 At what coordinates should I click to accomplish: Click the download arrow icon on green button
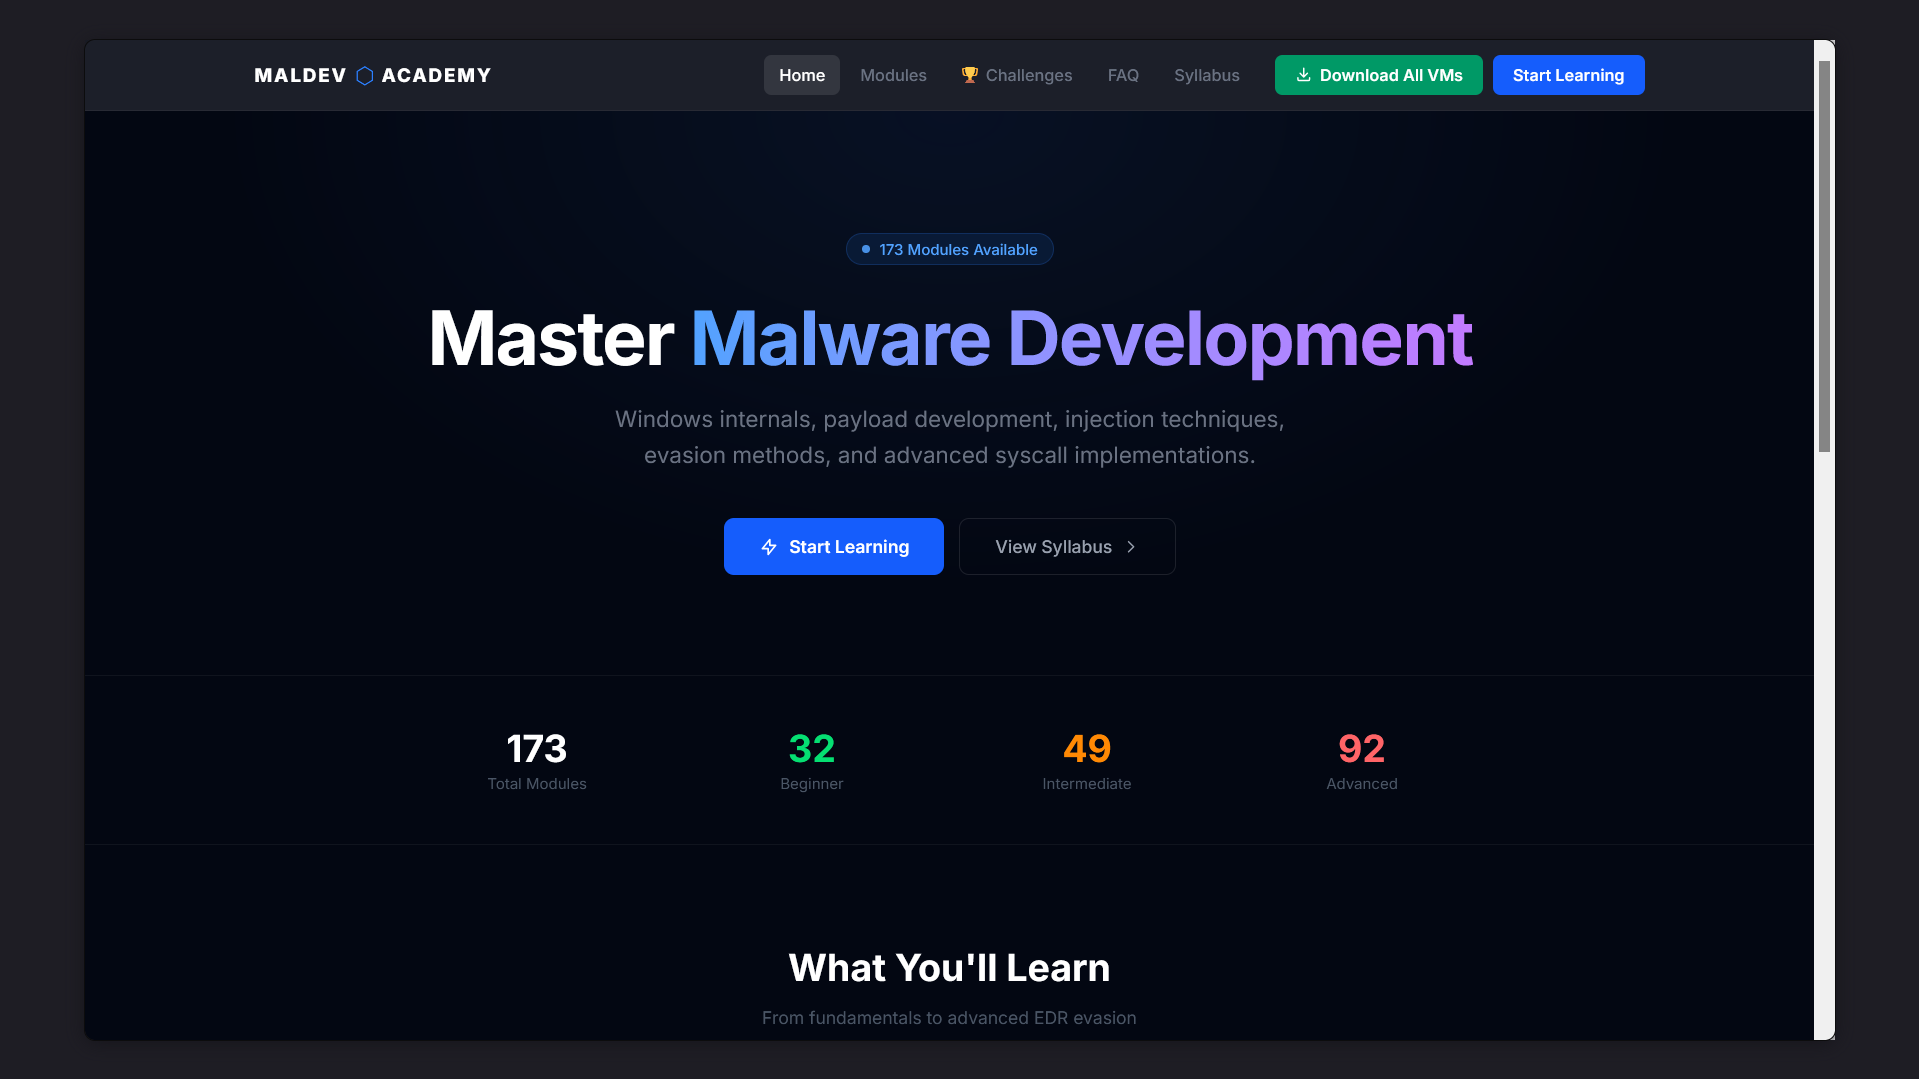pos(1303,75)
